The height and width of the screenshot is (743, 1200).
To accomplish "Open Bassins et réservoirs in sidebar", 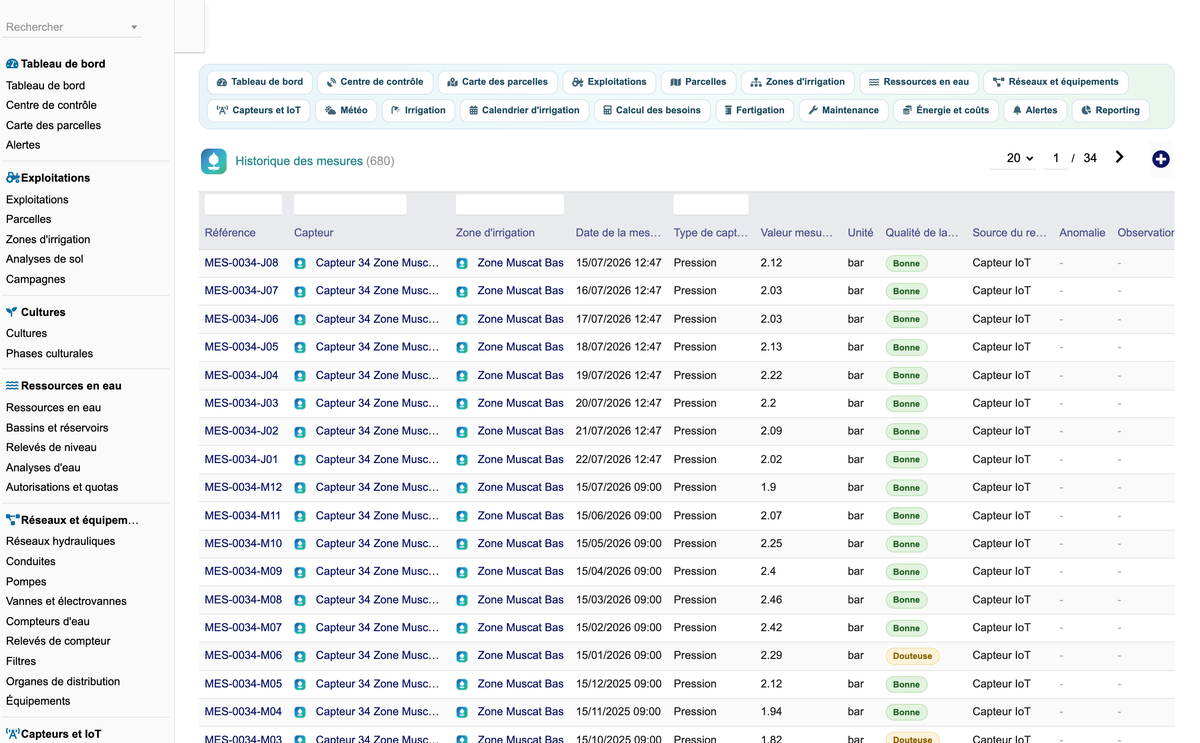I will point(57,428).
